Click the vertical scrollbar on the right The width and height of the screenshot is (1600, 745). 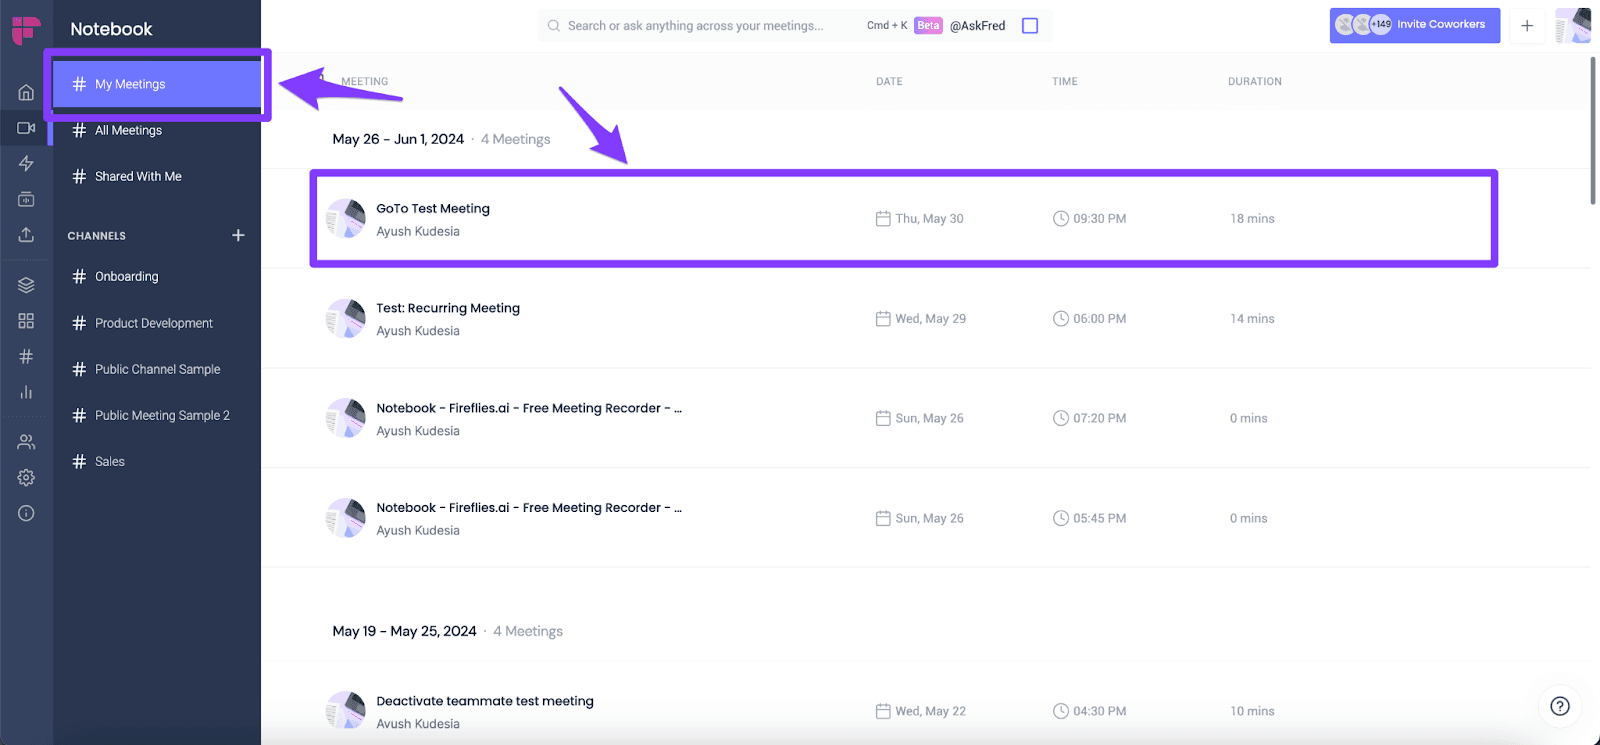point(1593,130)
